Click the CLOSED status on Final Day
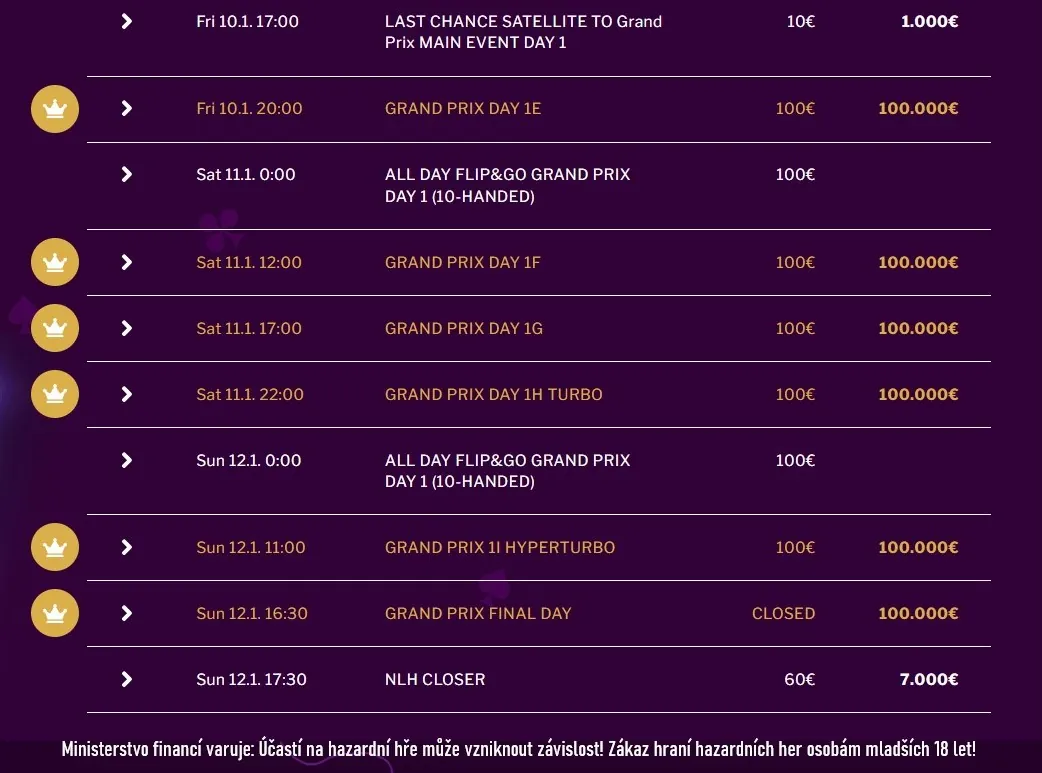 (783, 613)
